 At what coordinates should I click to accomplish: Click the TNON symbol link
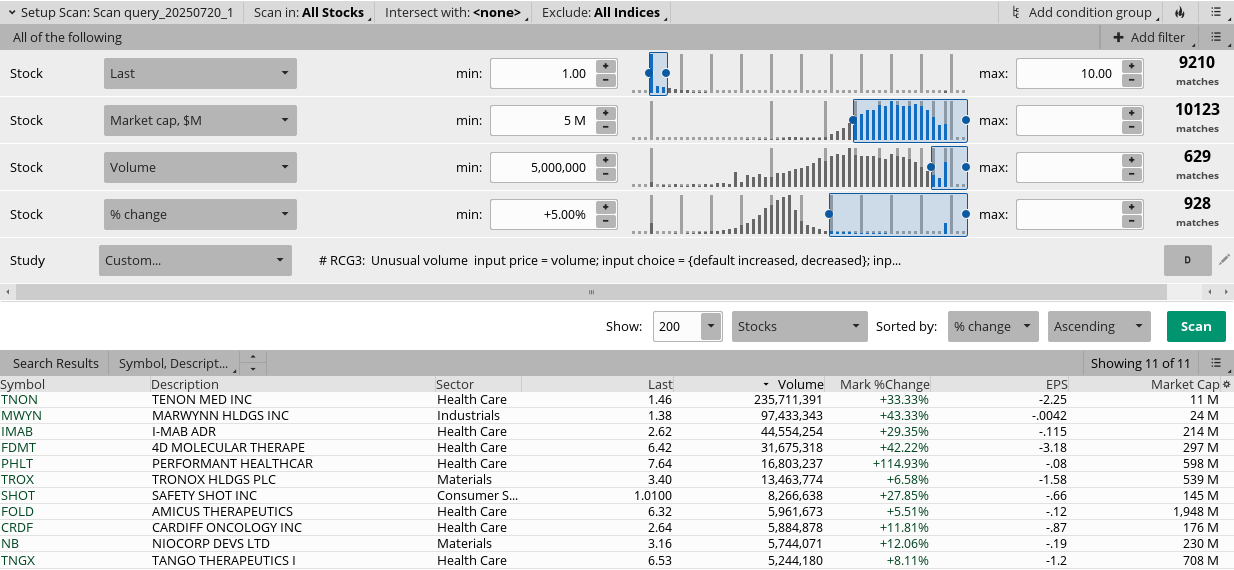point(19,399)
